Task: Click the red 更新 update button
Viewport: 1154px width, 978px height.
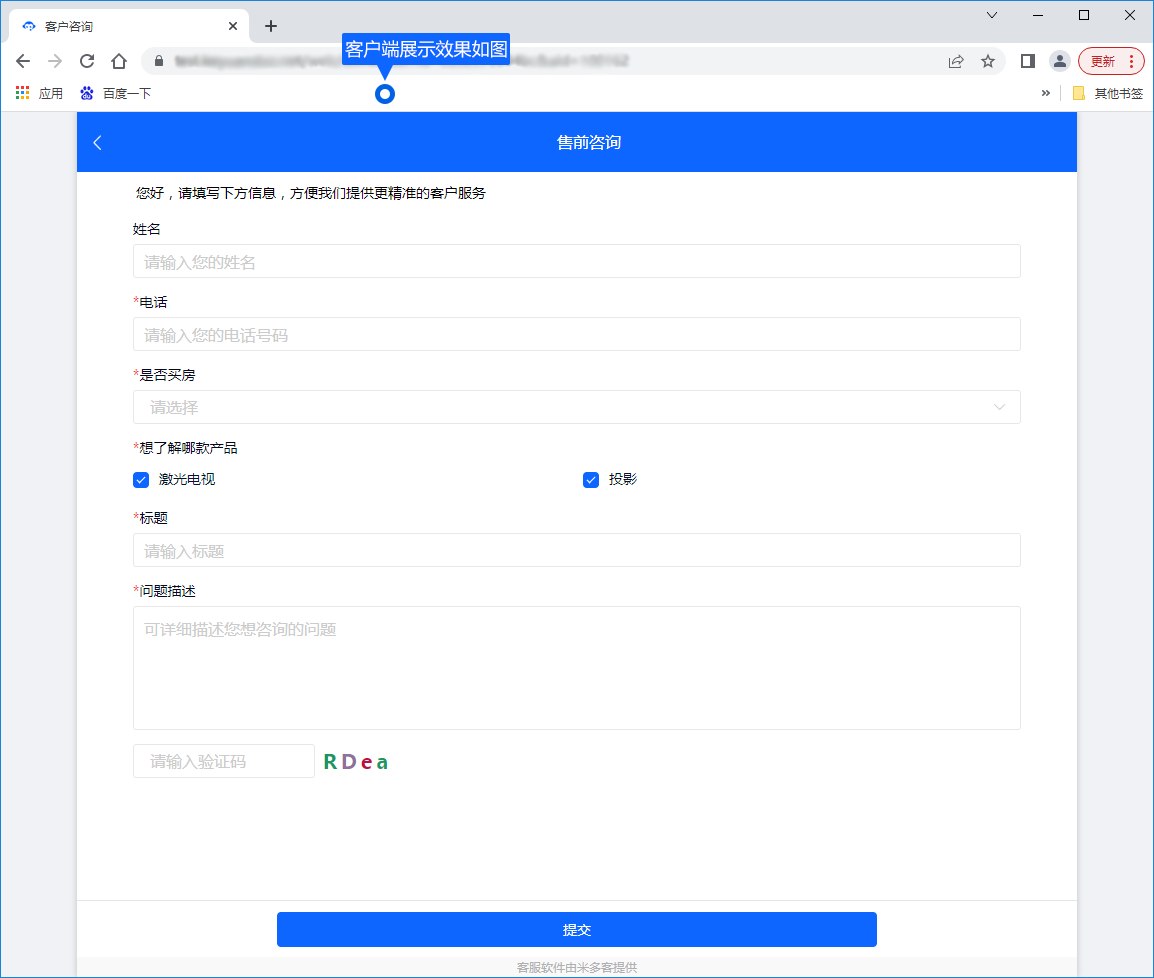Action: tap(1110, 61)
